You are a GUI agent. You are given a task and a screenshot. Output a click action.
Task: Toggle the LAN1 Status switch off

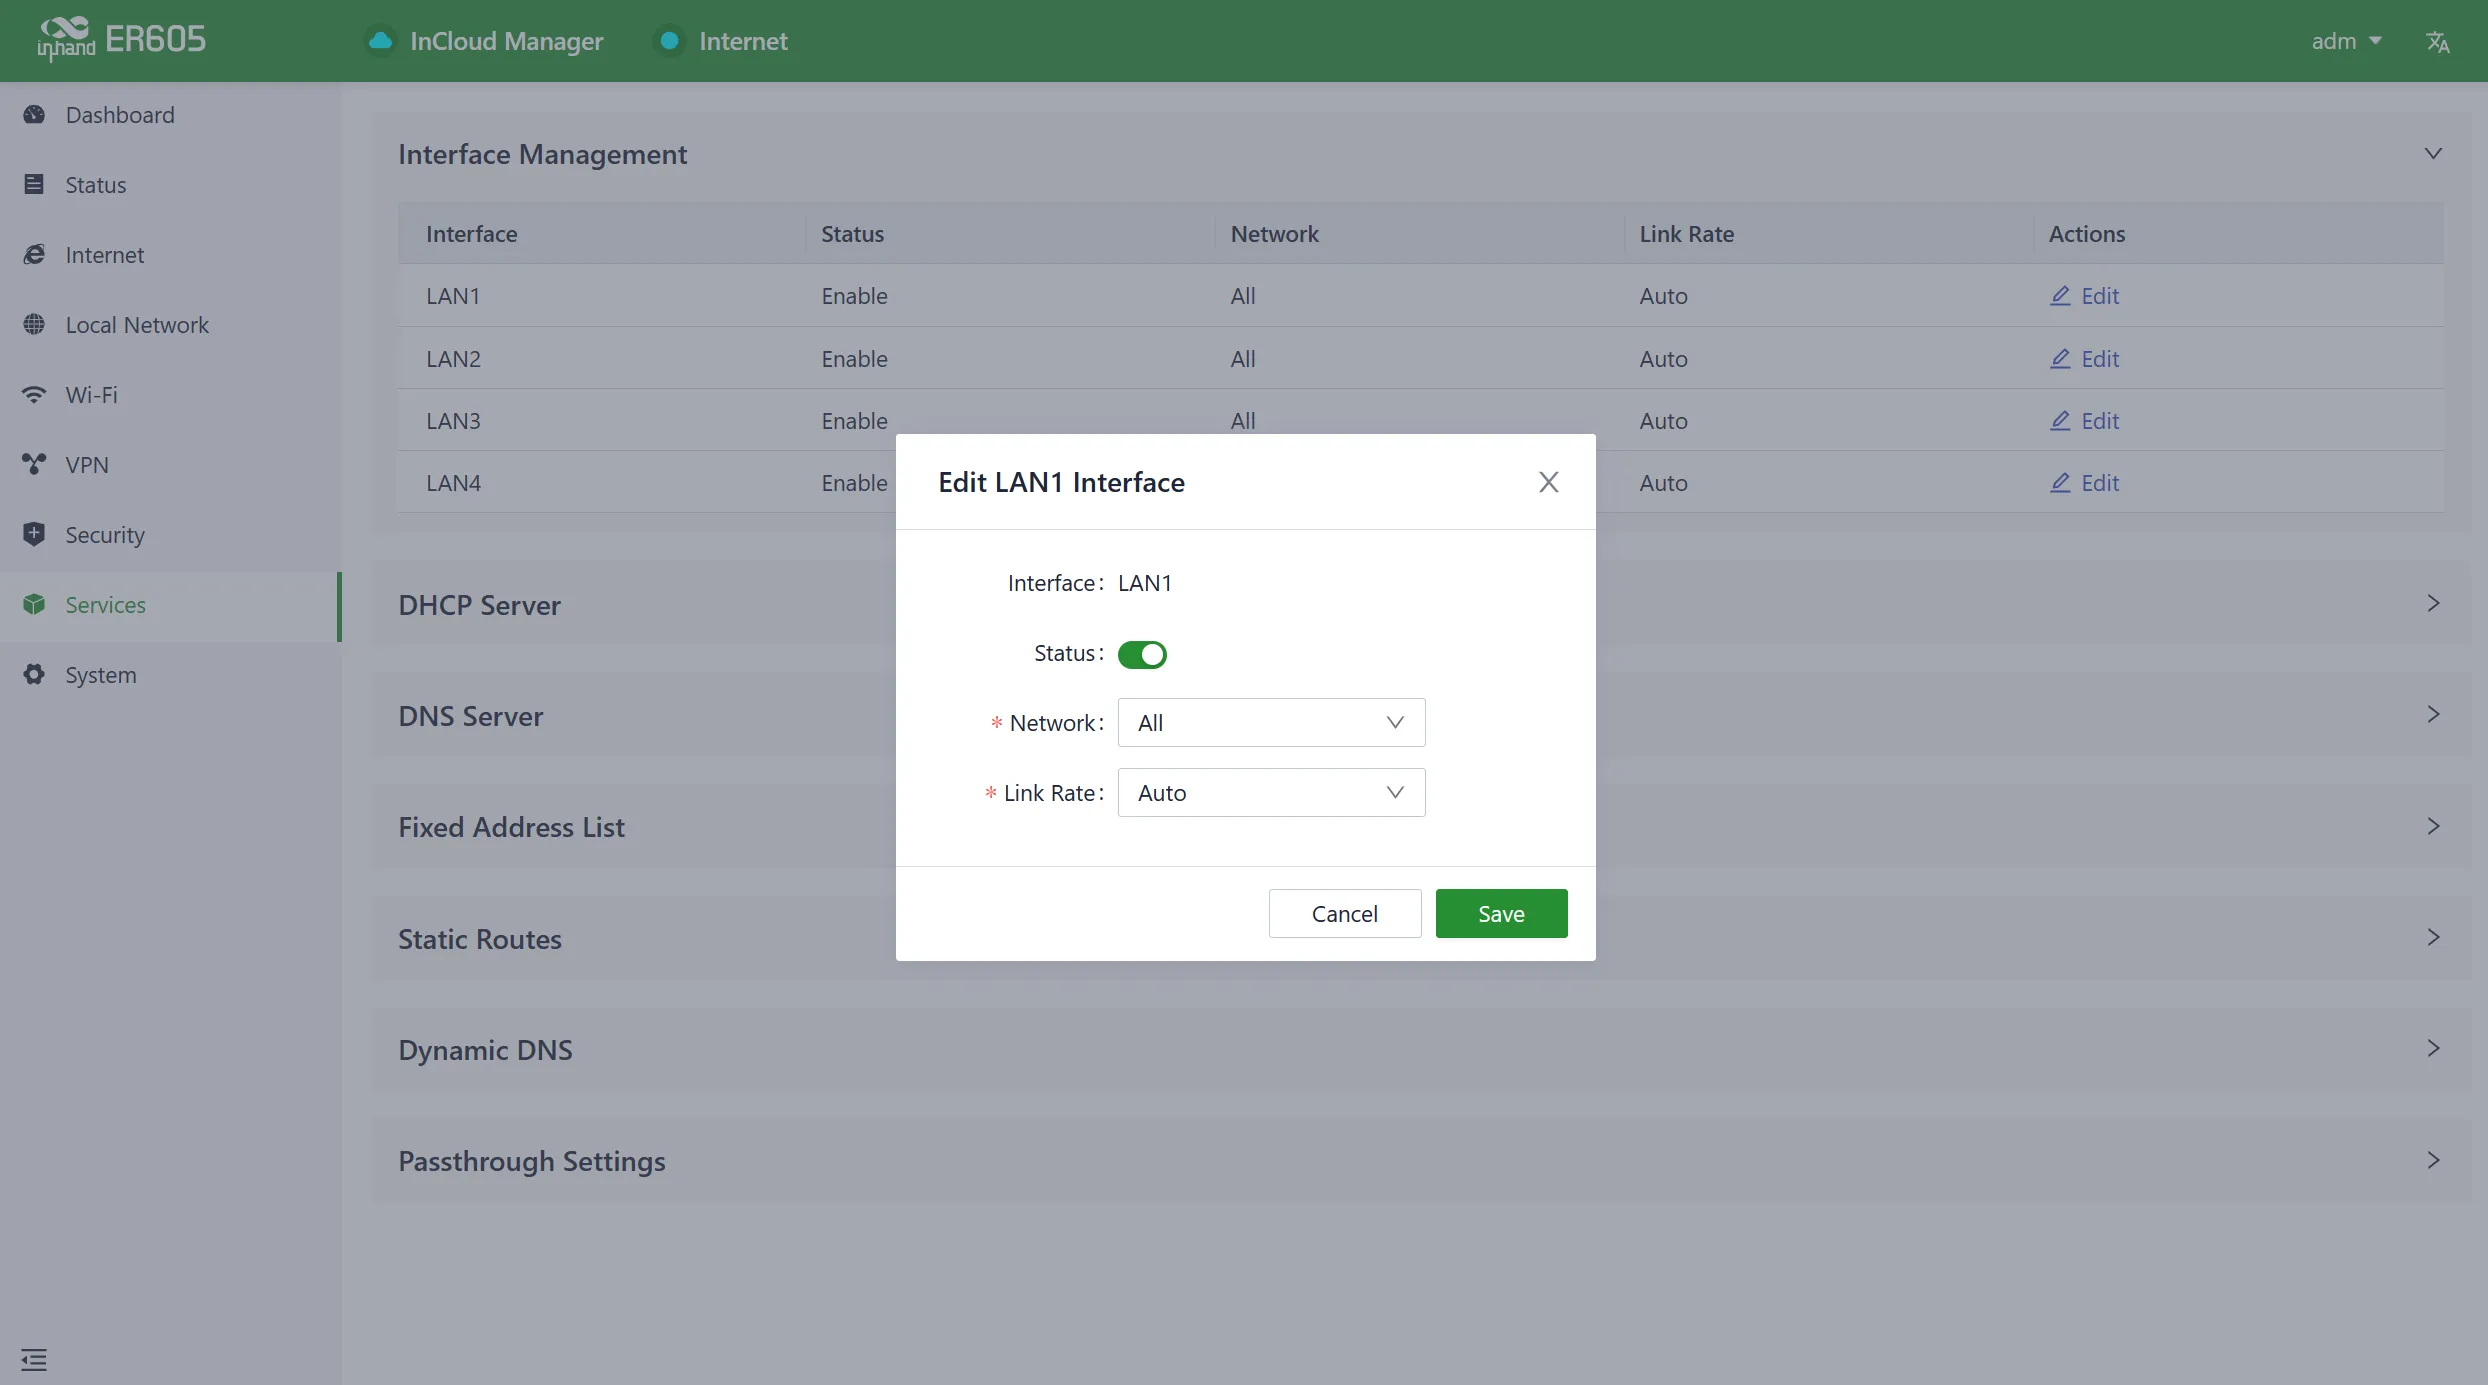[x=1142, y=654]
